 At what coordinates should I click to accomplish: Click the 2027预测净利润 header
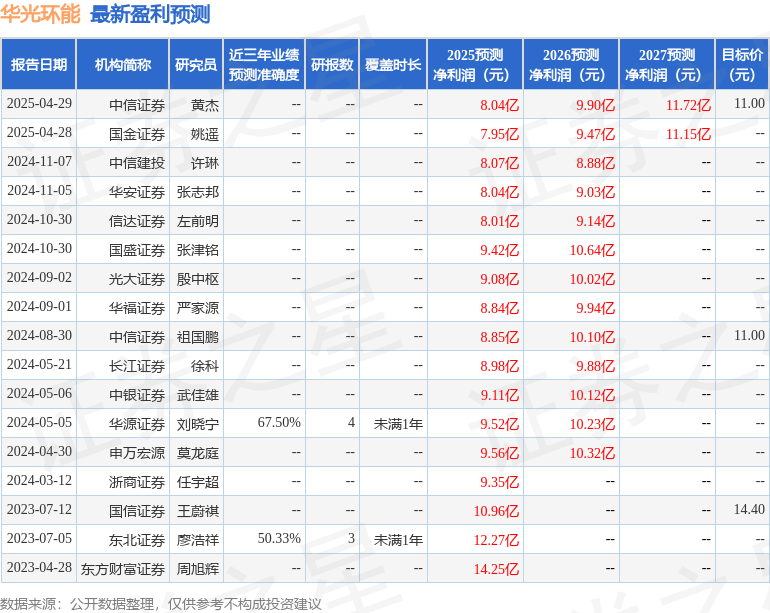click(x=667, y=64)
